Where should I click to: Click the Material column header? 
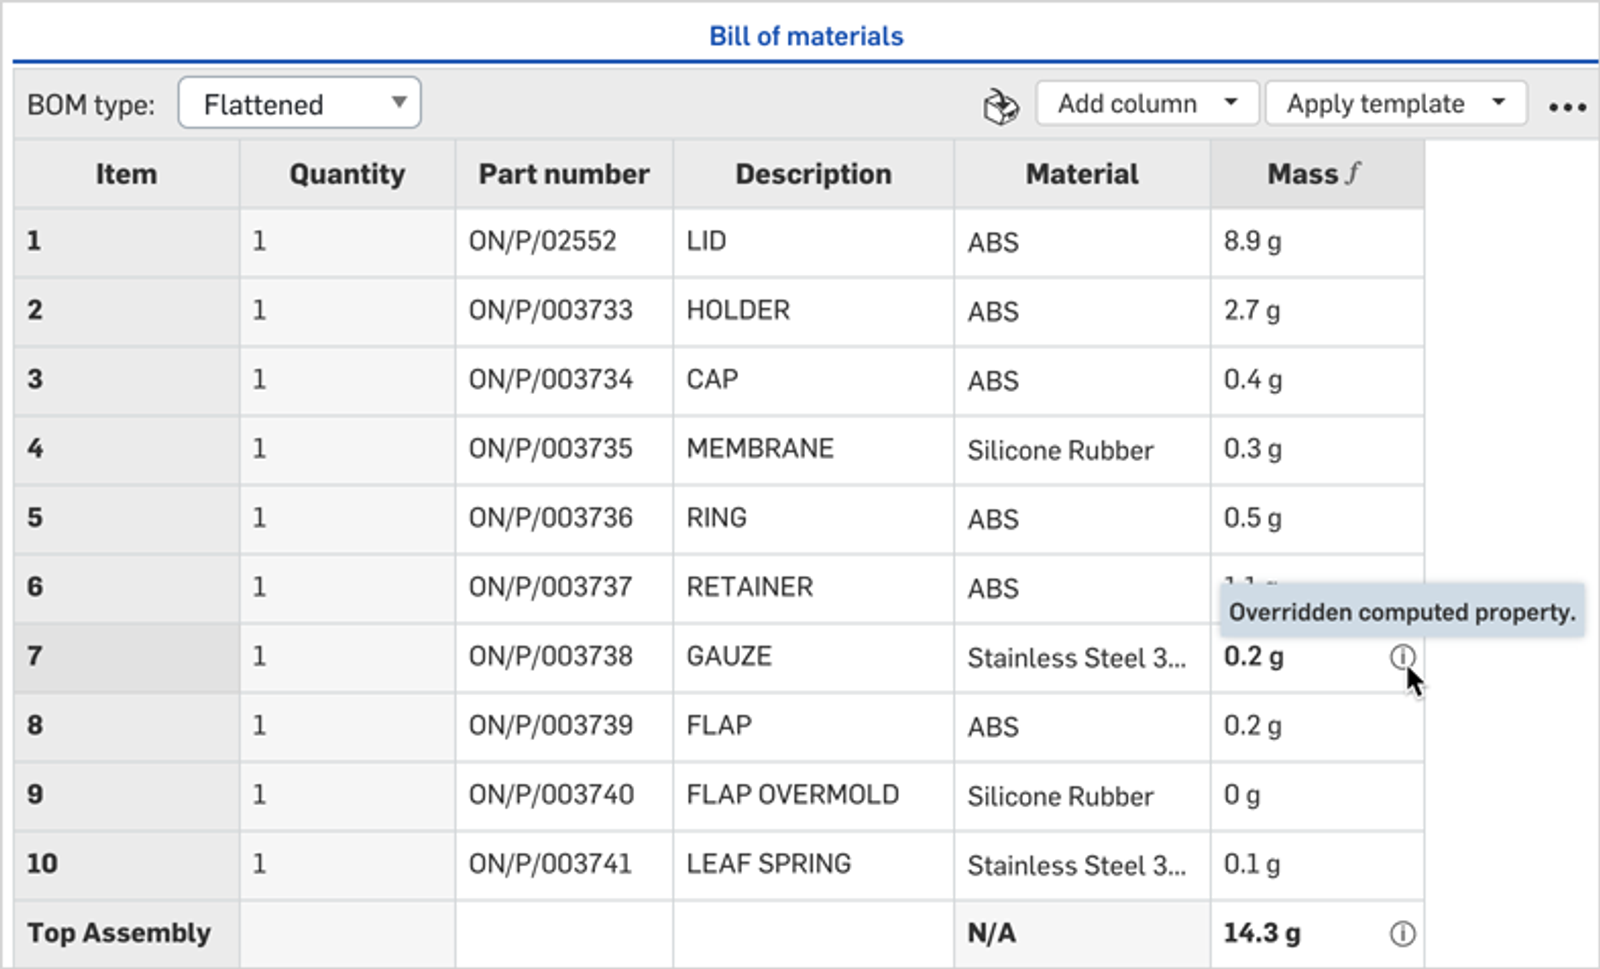click(x=1082, y=174)
